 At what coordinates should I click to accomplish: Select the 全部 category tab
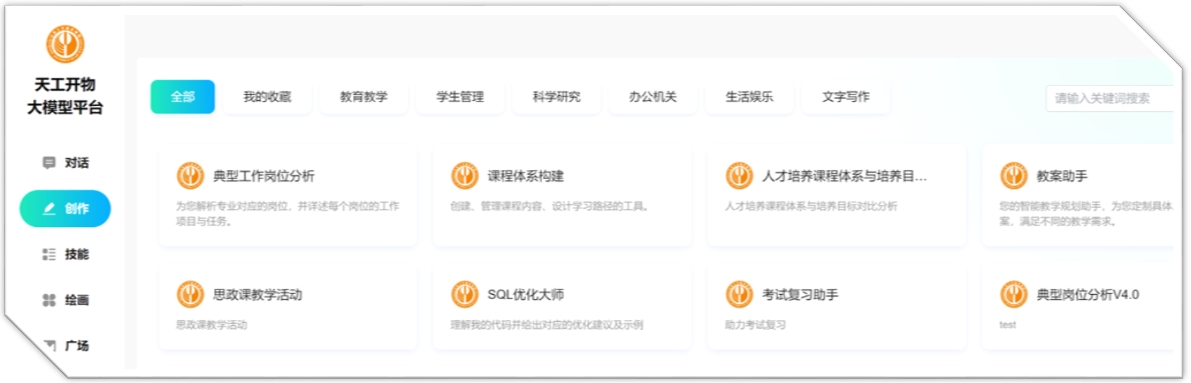(183, 97)
